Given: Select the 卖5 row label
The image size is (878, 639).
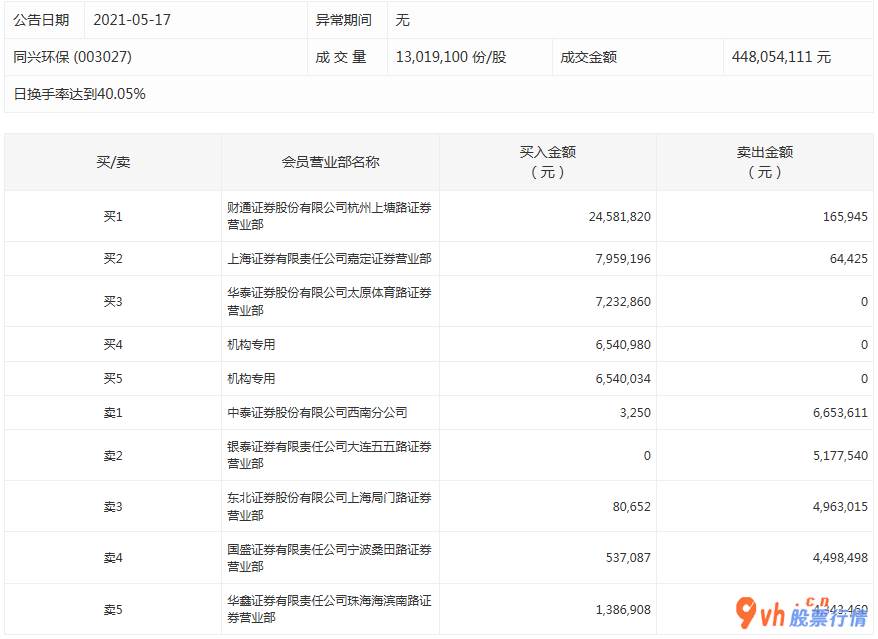Looking at the screenshot, I should [x=113, y=609].
